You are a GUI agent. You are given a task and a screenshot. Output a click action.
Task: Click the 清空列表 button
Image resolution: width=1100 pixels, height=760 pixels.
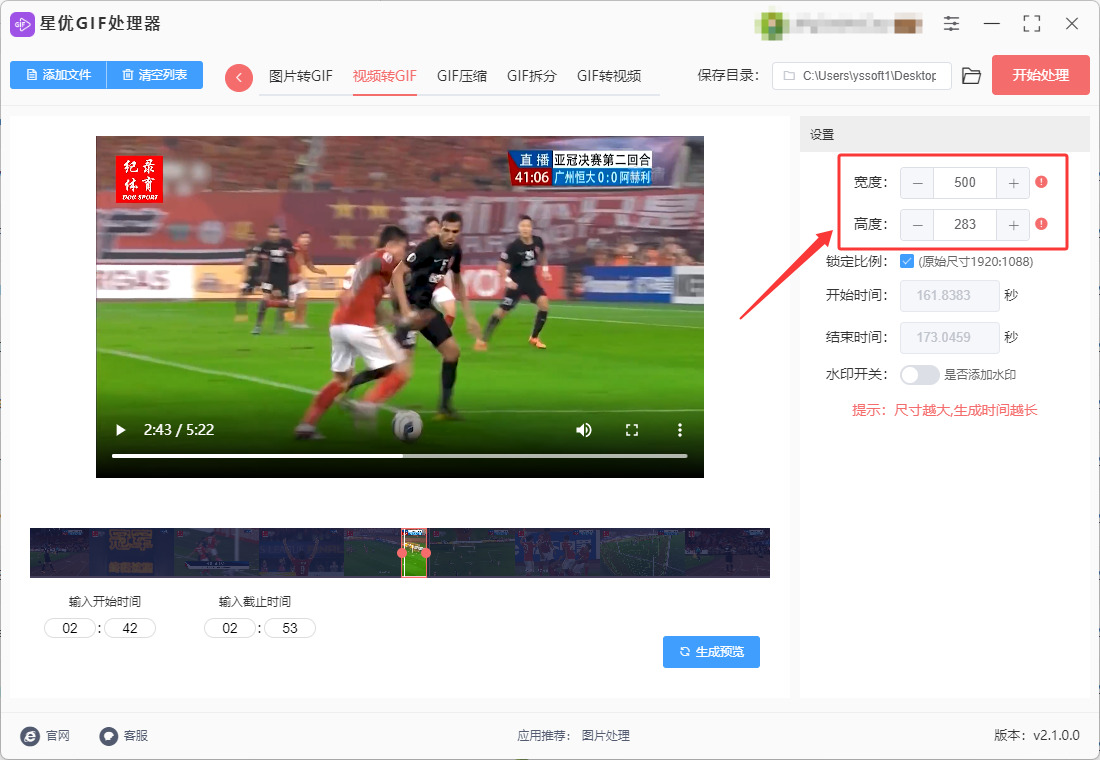154,75
